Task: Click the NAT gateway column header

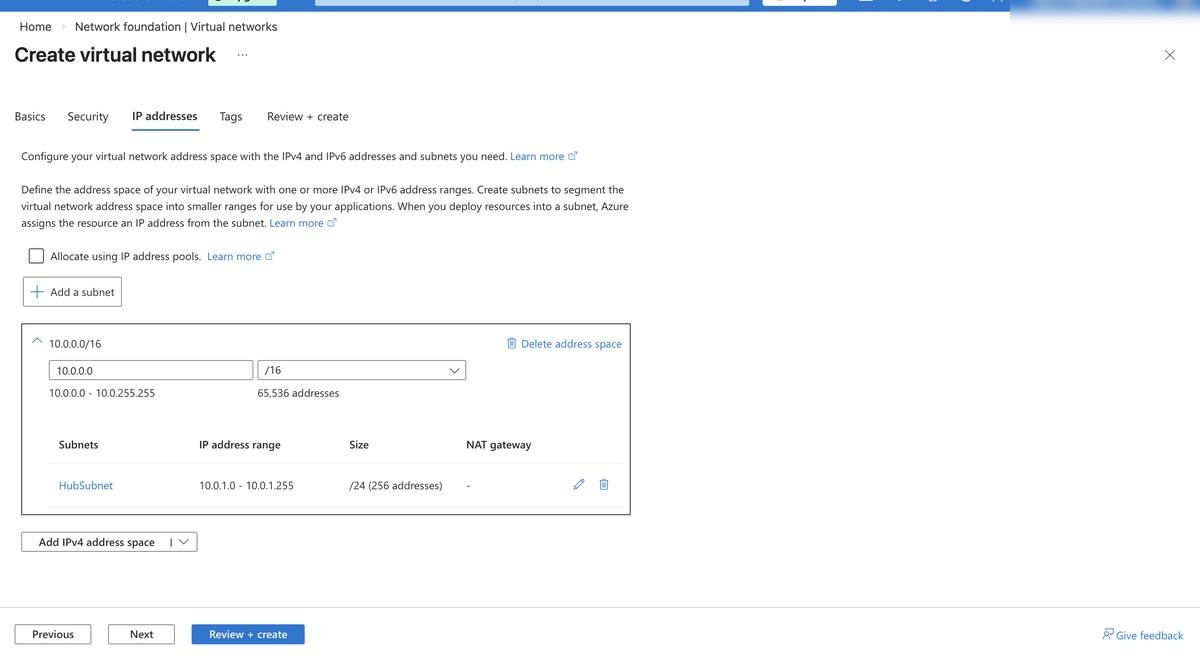Action: 499,445
